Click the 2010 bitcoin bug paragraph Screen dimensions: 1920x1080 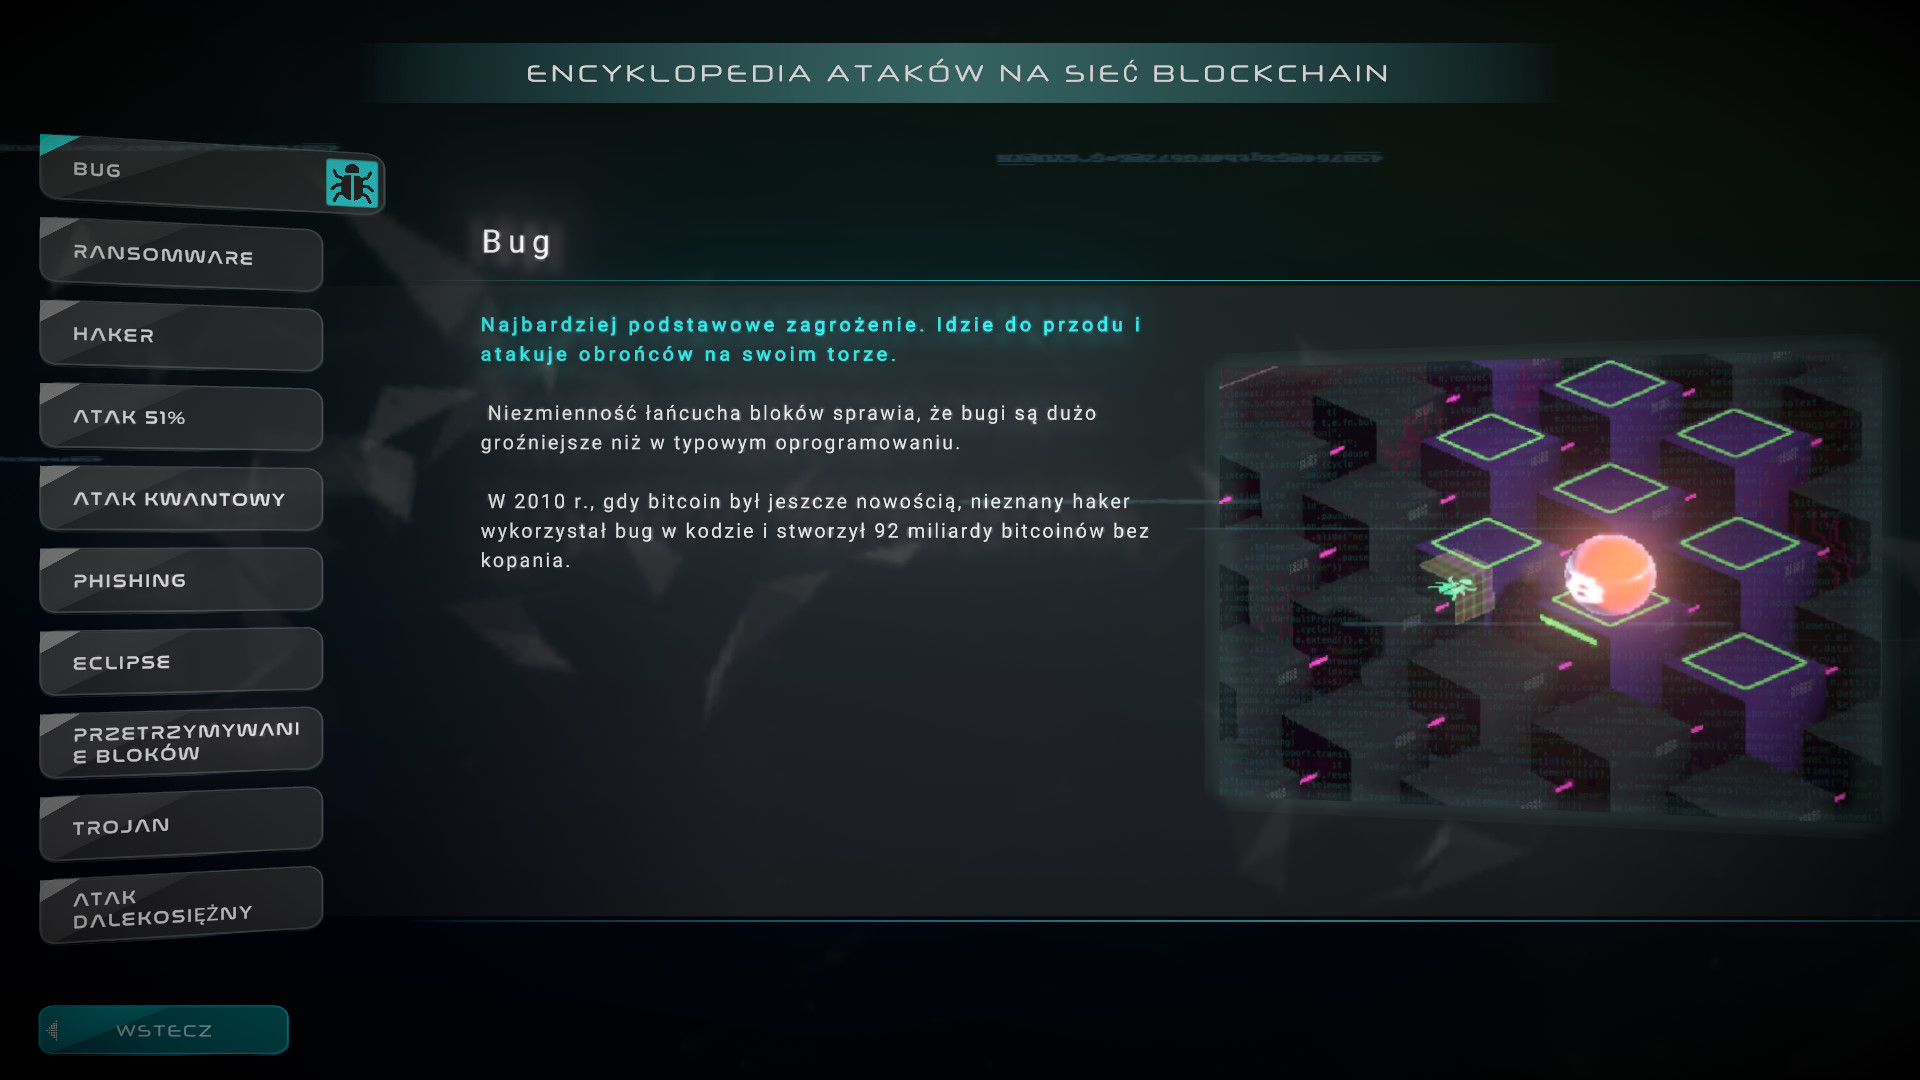coord(815,531)
